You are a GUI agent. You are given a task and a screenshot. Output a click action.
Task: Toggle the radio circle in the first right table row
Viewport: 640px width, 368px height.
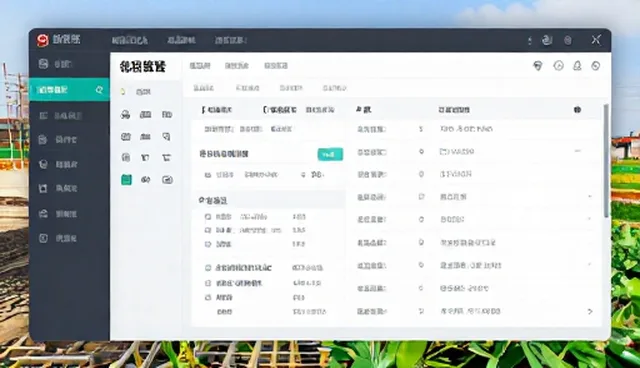pyautogui.click(x=421, y=129)
